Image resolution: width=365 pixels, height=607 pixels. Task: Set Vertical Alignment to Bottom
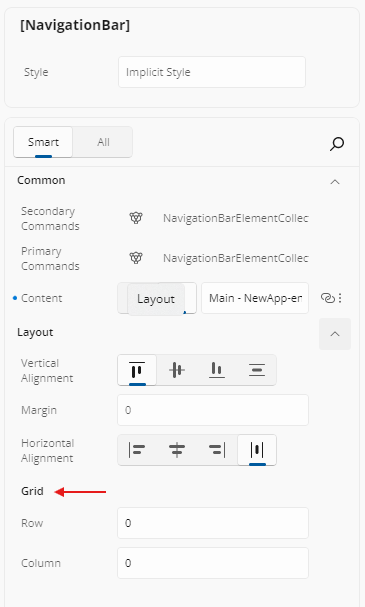(x=217, y=370)
